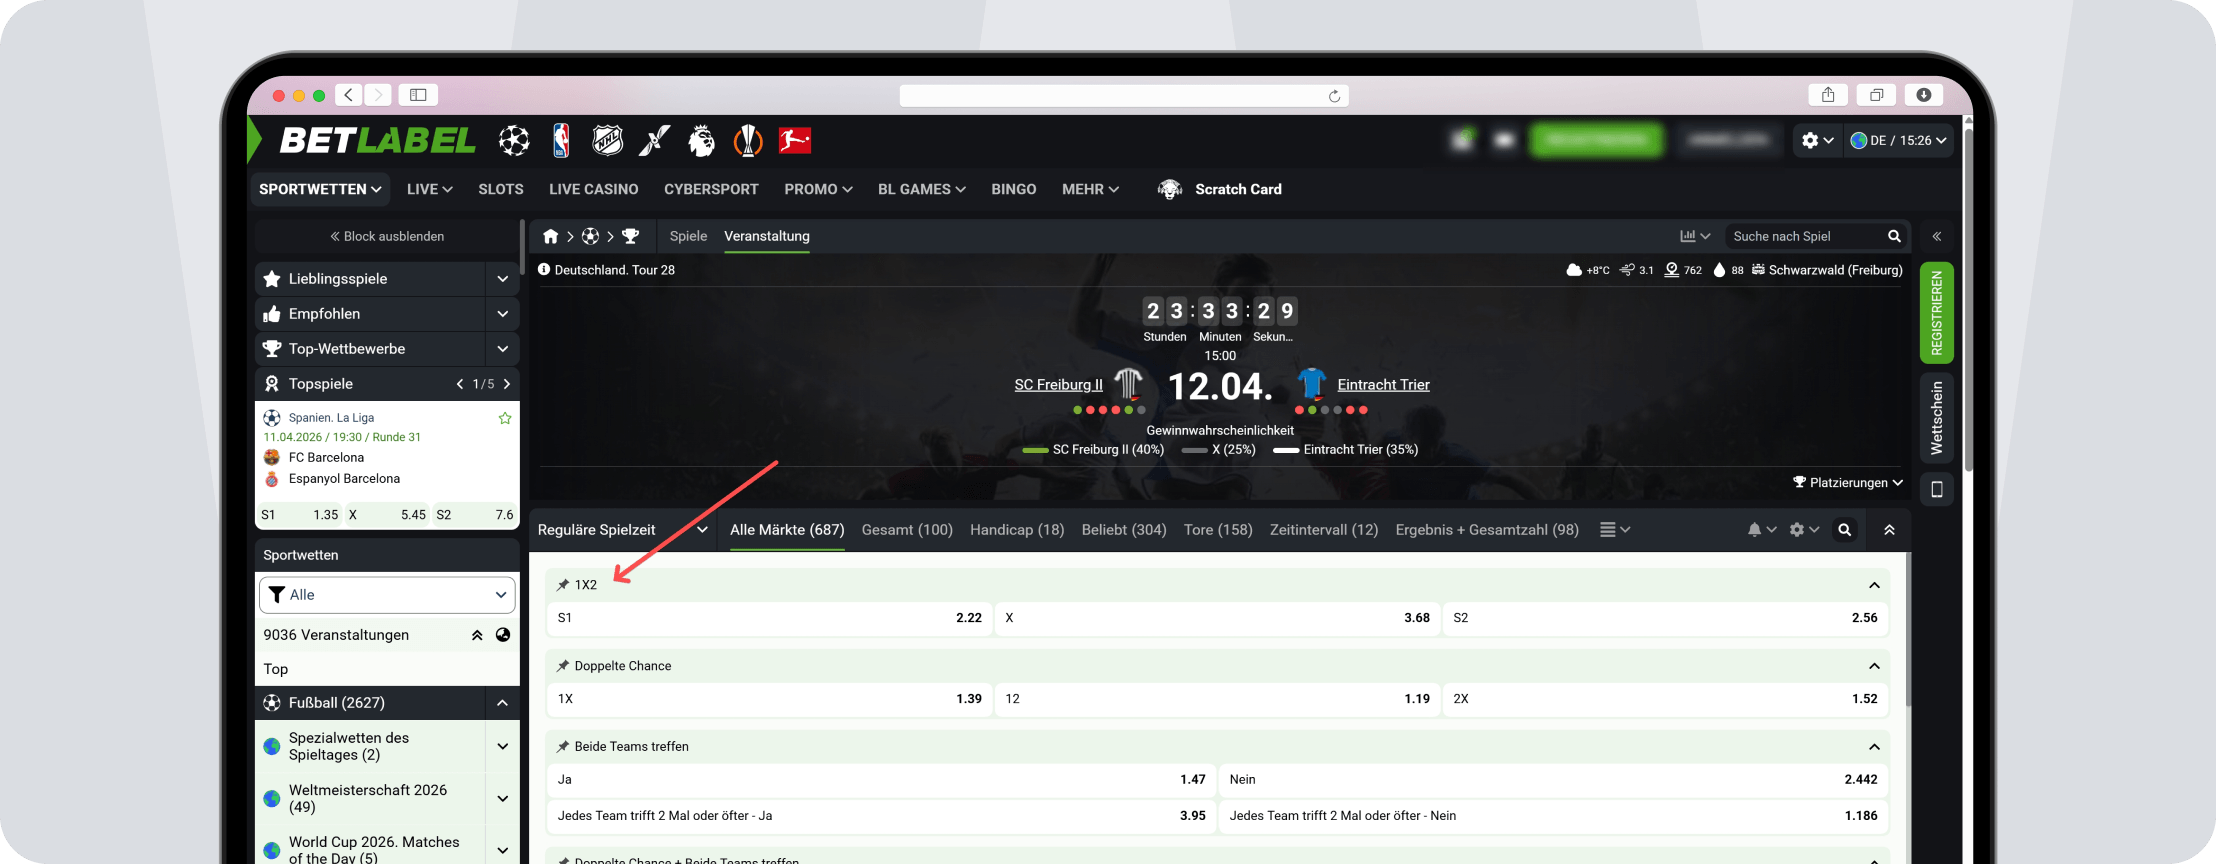
Task: Expand the Platzierungen dropdown
Action: [x=1848, y=483]
